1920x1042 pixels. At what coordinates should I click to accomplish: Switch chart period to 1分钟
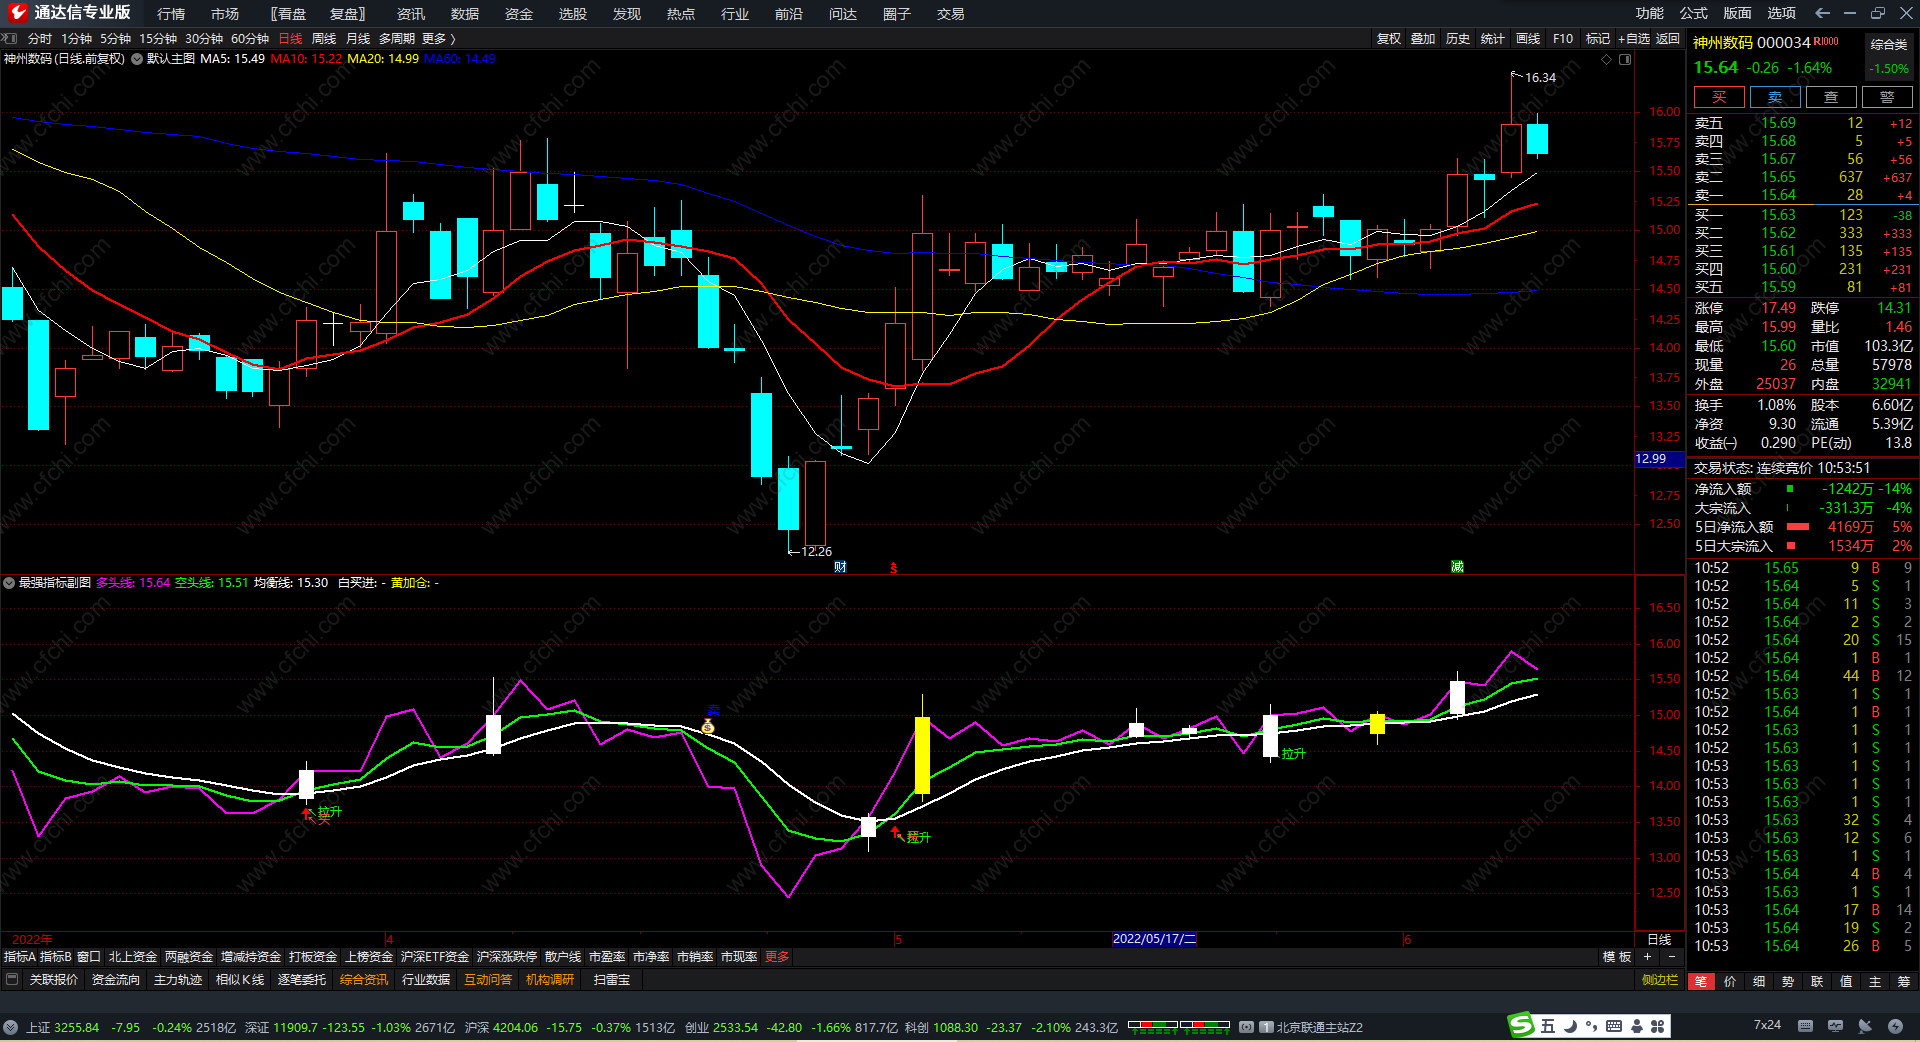[x=76, y=38]
